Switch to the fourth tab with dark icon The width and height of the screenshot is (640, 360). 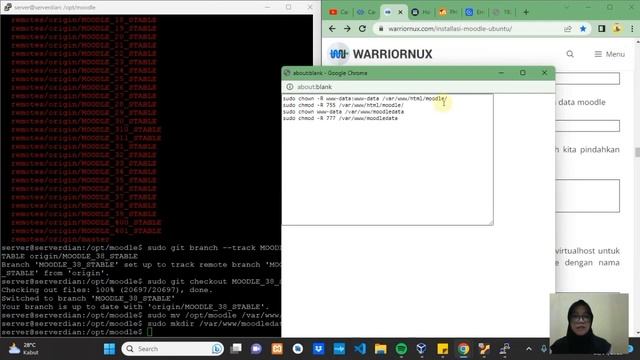point(420,12)
